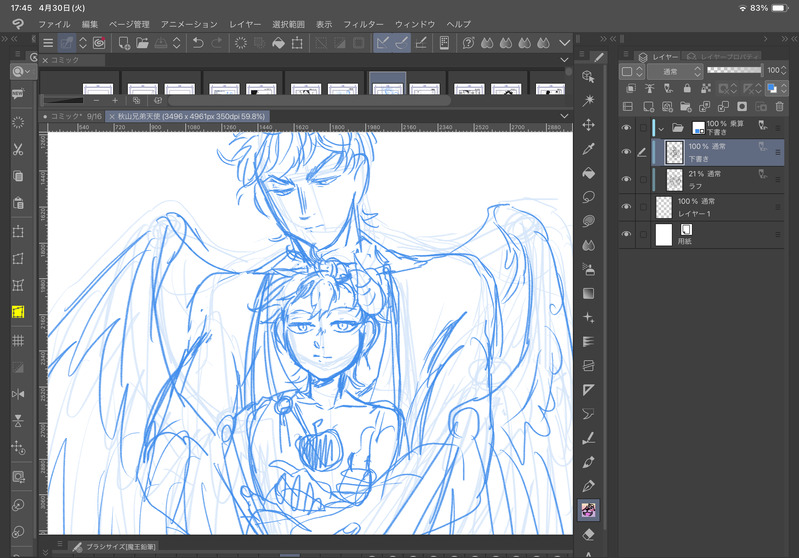The width and height of the screenshot is (799, 558).
Task: Click opacity value stepper arrows
Action: (x=784, y=71)
